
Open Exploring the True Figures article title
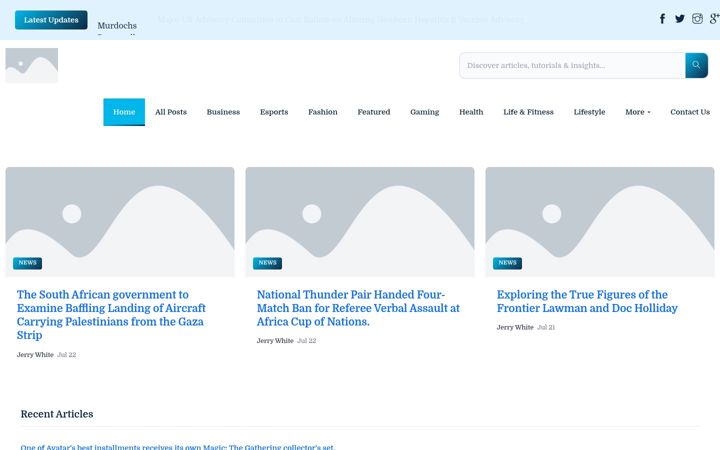click(587, 301)
